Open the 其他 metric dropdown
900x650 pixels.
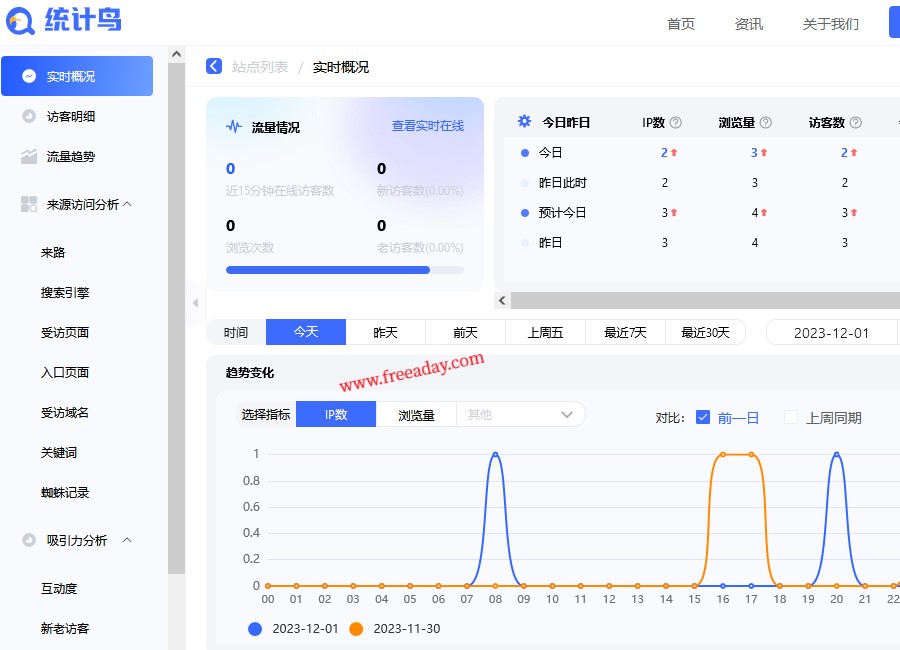tap(521, 415)
